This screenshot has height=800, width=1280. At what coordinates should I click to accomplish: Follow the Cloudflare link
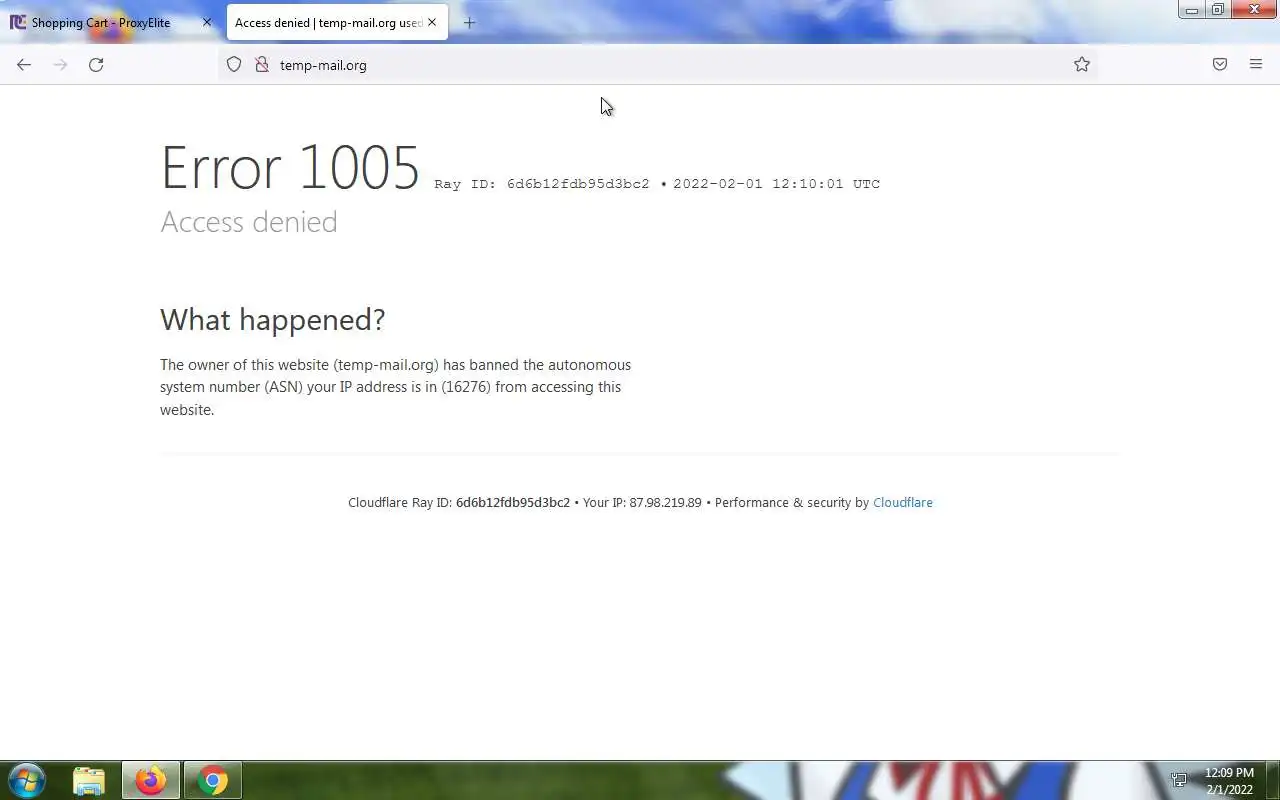(x=902, y=503)
